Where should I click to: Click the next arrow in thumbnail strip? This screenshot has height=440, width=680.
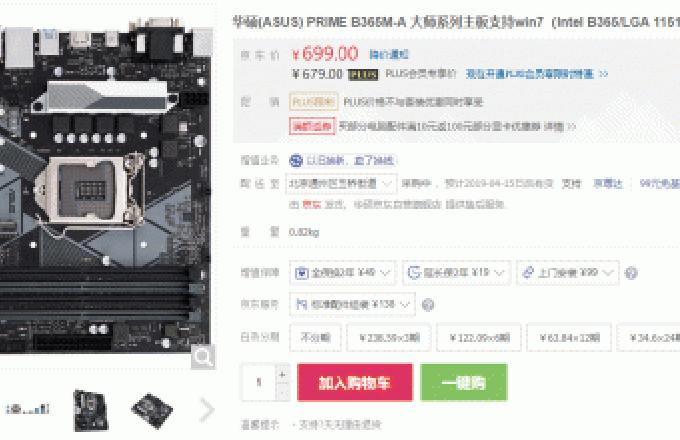point(207,410)
